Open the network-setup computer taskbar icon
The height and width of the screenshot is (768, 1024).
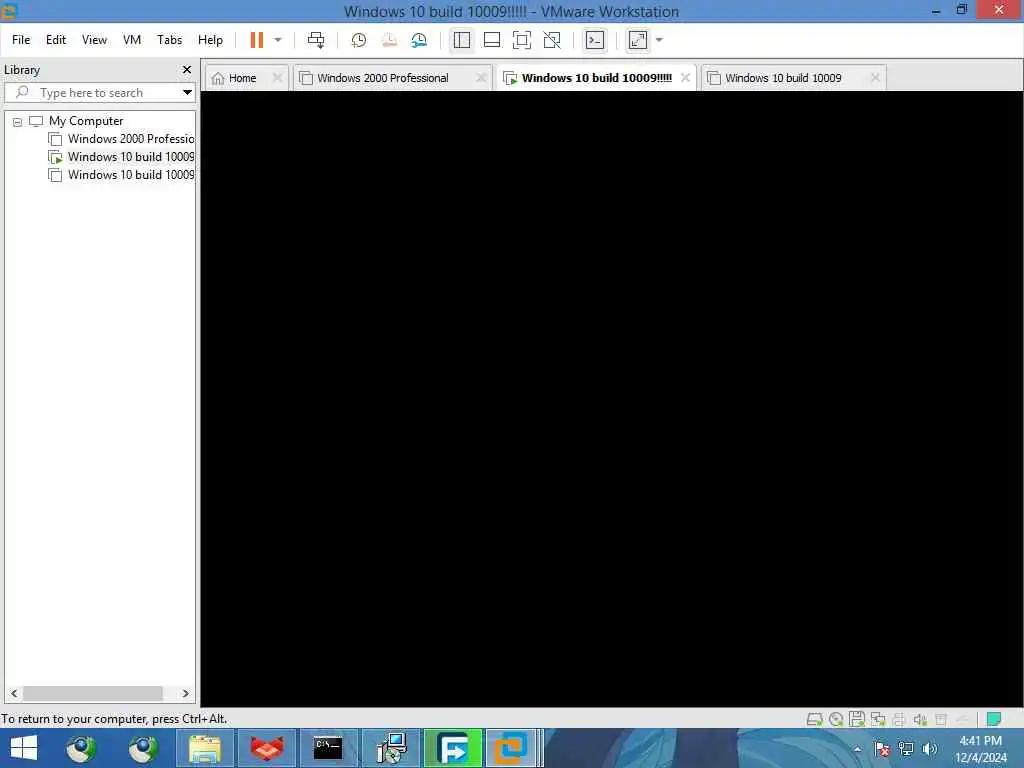pyautogui.click(x=391, y=748)
